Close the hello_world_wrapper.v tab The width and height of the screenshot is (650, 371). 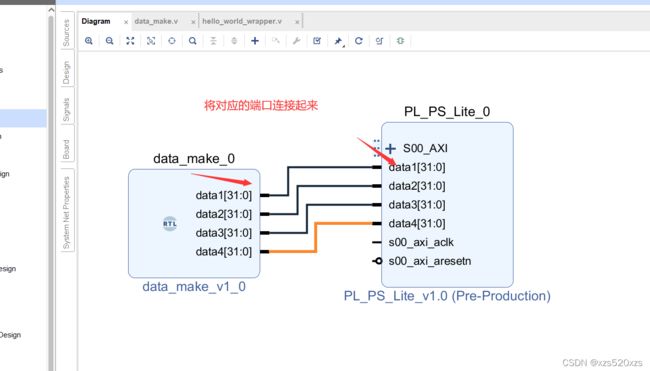tap(297, 22)
